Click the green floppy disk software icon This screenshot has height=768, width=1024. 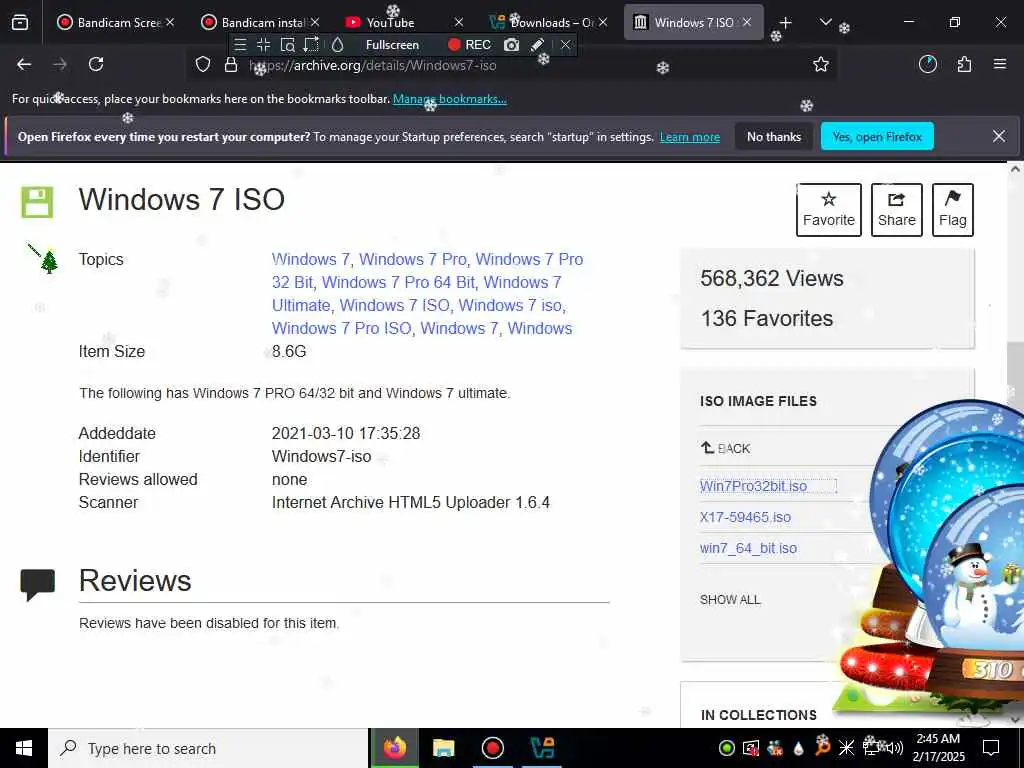click(x=37, y=201)
